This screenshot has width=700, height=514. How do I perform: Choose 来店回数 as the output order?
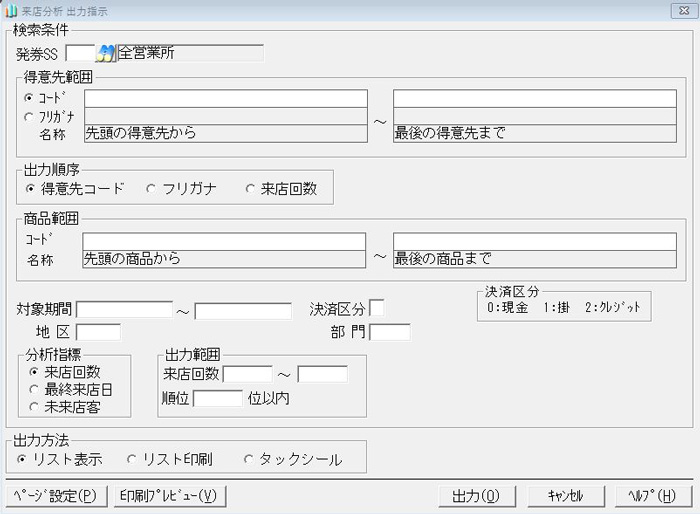click(x=251, y=187)
